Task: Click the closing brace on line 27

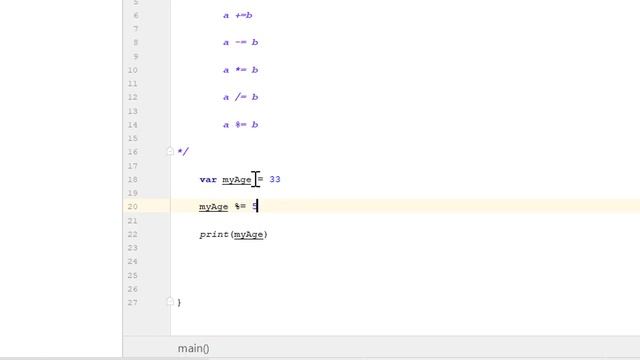Action: pos(179,302)
